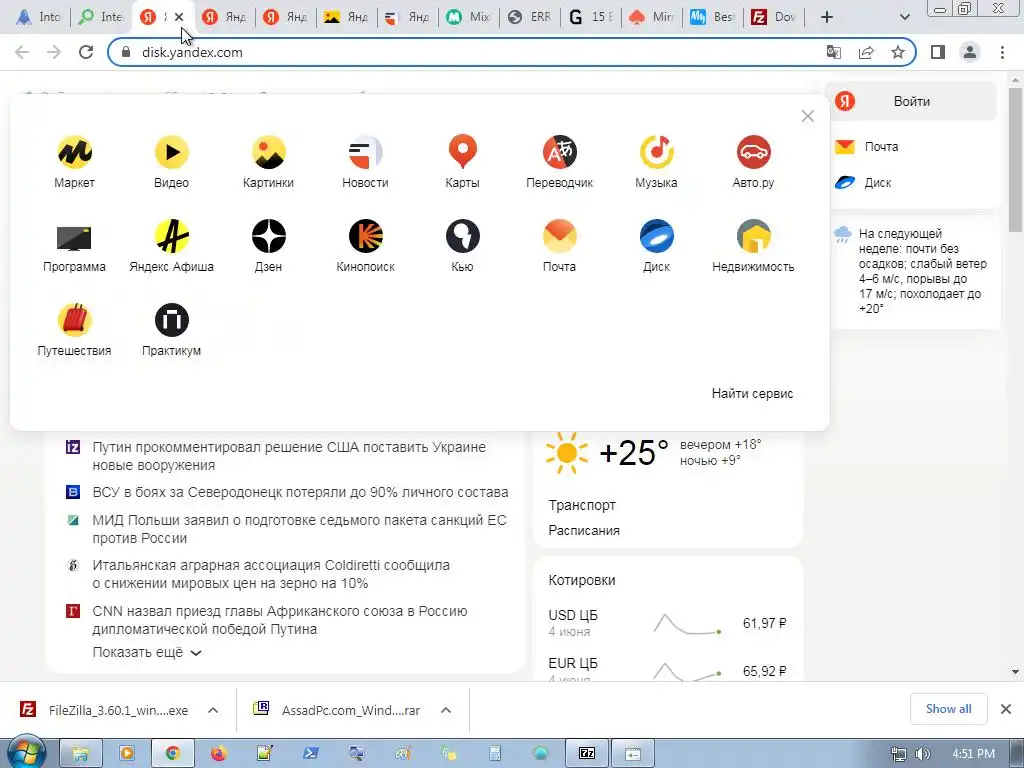Switch to the Best tab
The width and height of the screenshot is (1024, 768).
(x=712, y=17)
